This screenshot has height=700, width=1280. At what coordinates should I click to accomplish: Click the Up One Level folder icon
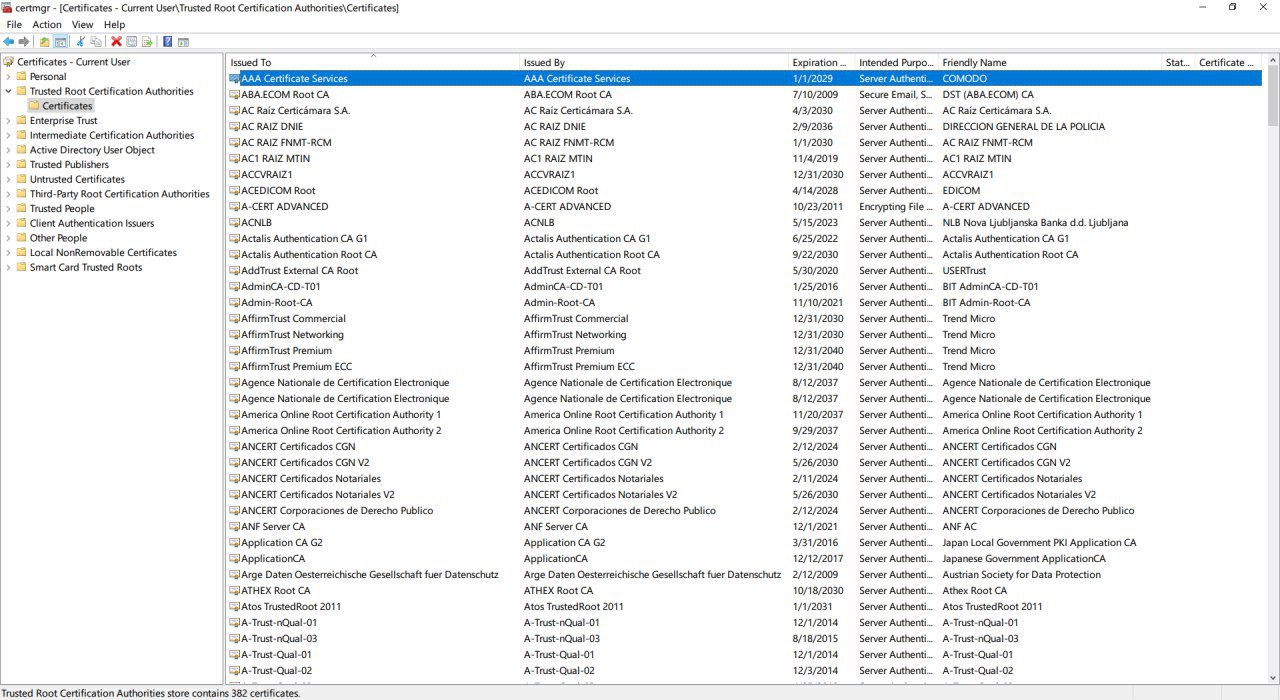44,42
